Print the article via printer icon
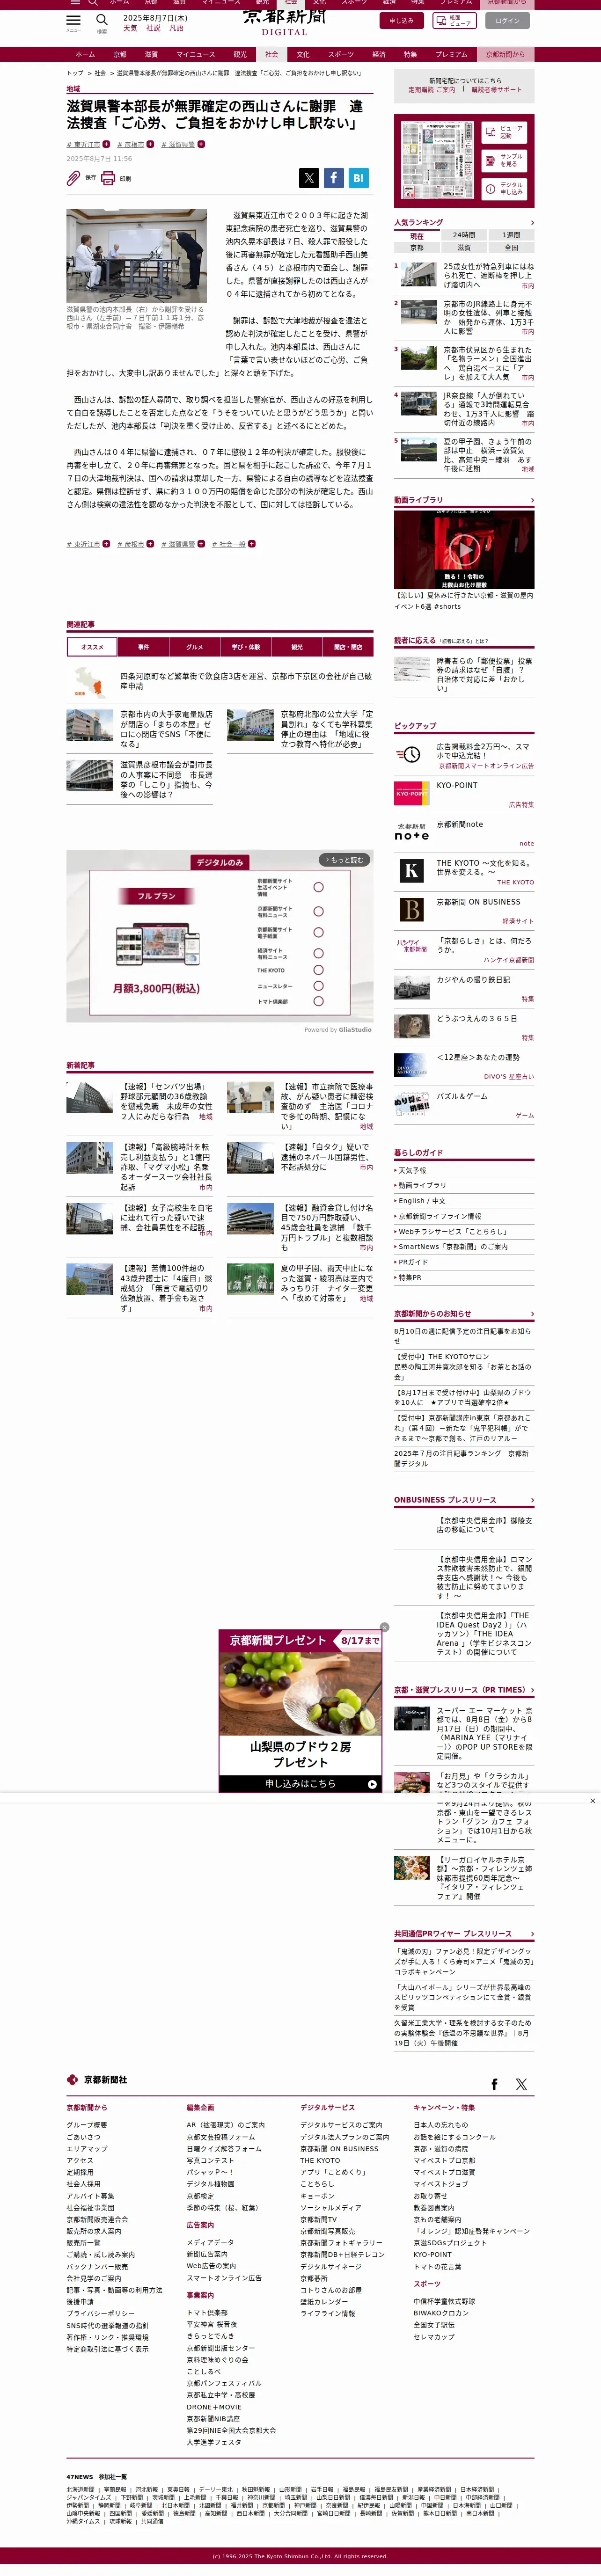Screen dimensions: 601x2576 [x=108, y=178]
